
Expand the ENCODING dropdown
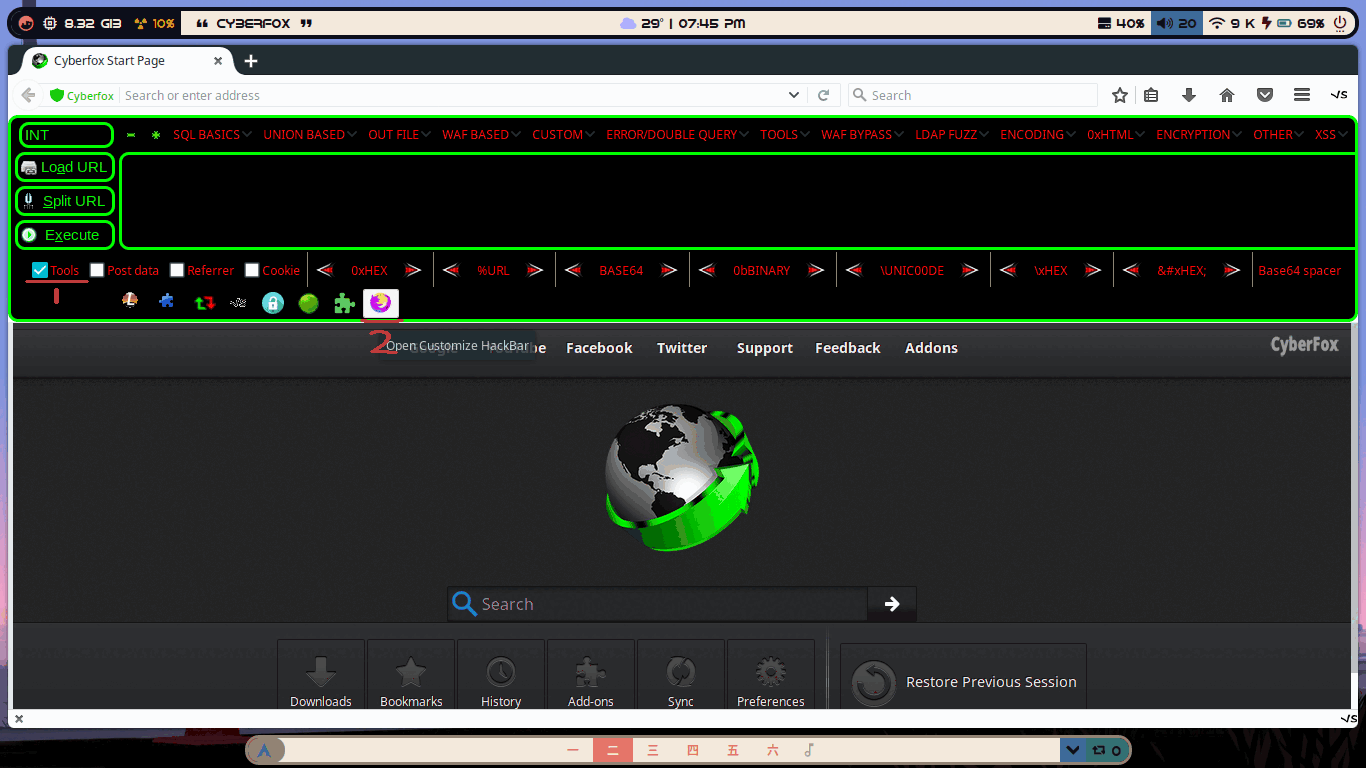tap(1038, 134)
